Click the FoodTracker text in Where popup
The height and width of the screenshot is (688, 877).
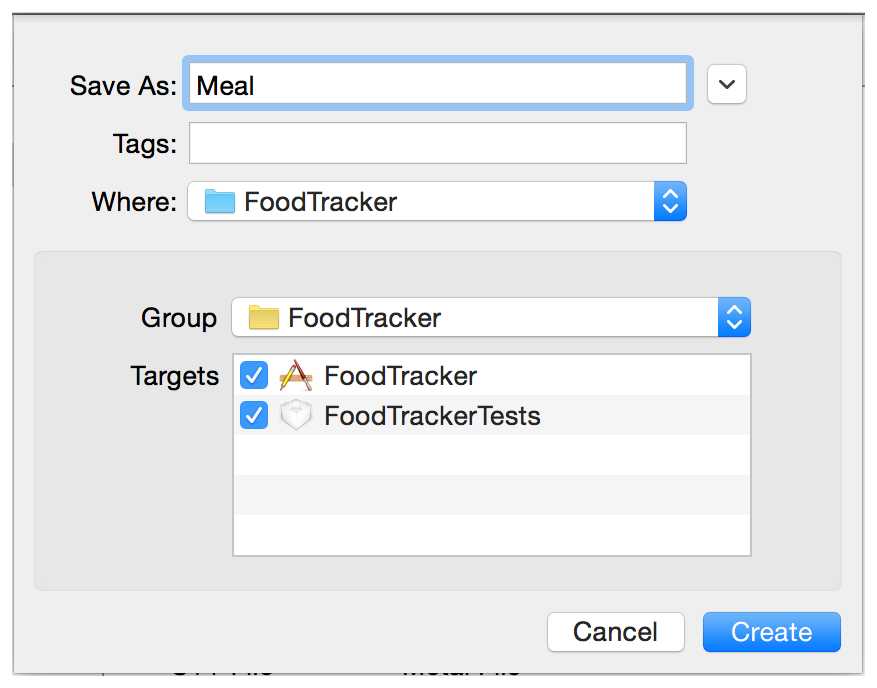tap(320, 202)
